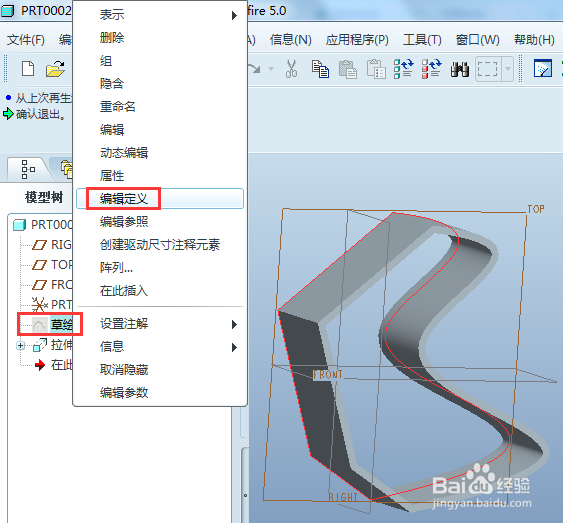Switch to the Folder browser tab
563x523 pixels.
66,169
